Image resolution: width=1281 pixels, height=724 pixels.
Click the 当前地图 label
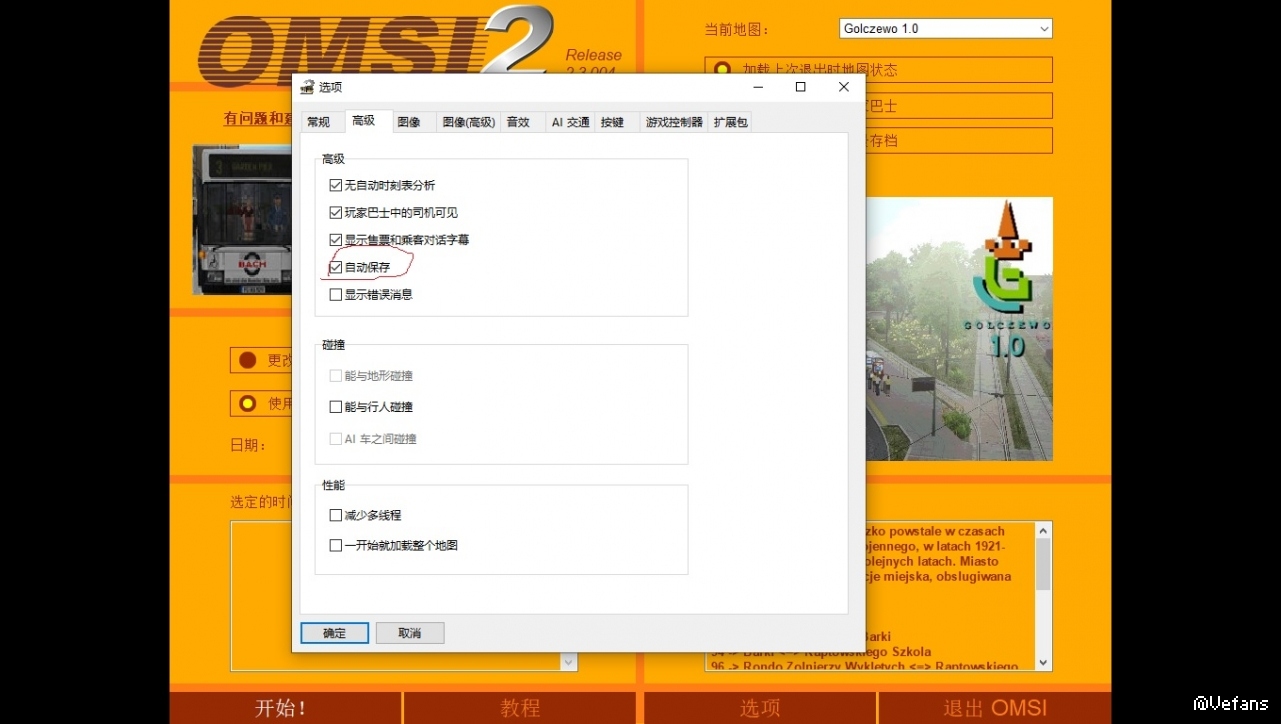pyautogui.click(x=737, y=30)
